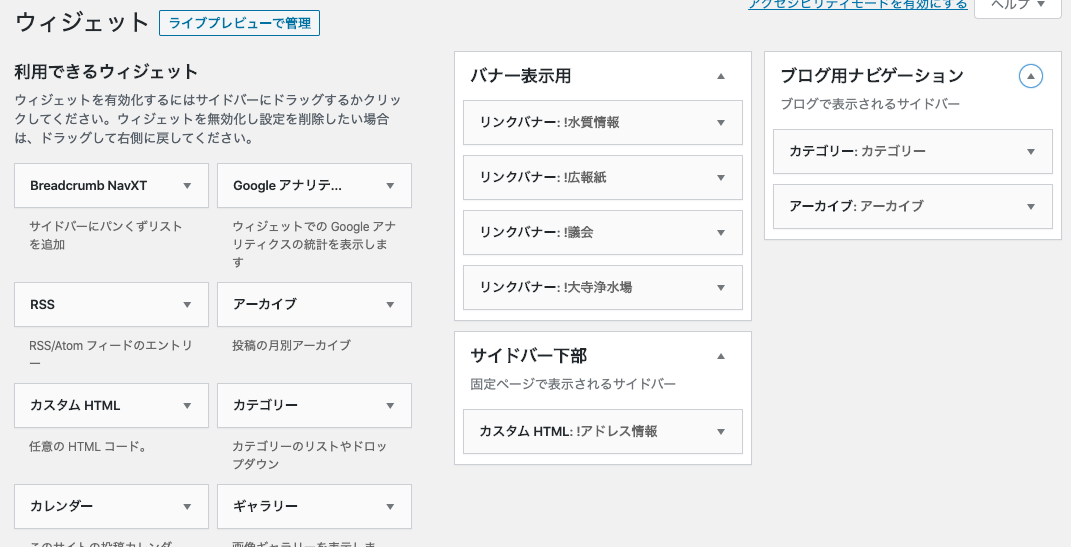Expand リンクバナー: !大寺浄水場 widget arrow
The height and width of the screenshot is (547, 1071).
point(720,288)
